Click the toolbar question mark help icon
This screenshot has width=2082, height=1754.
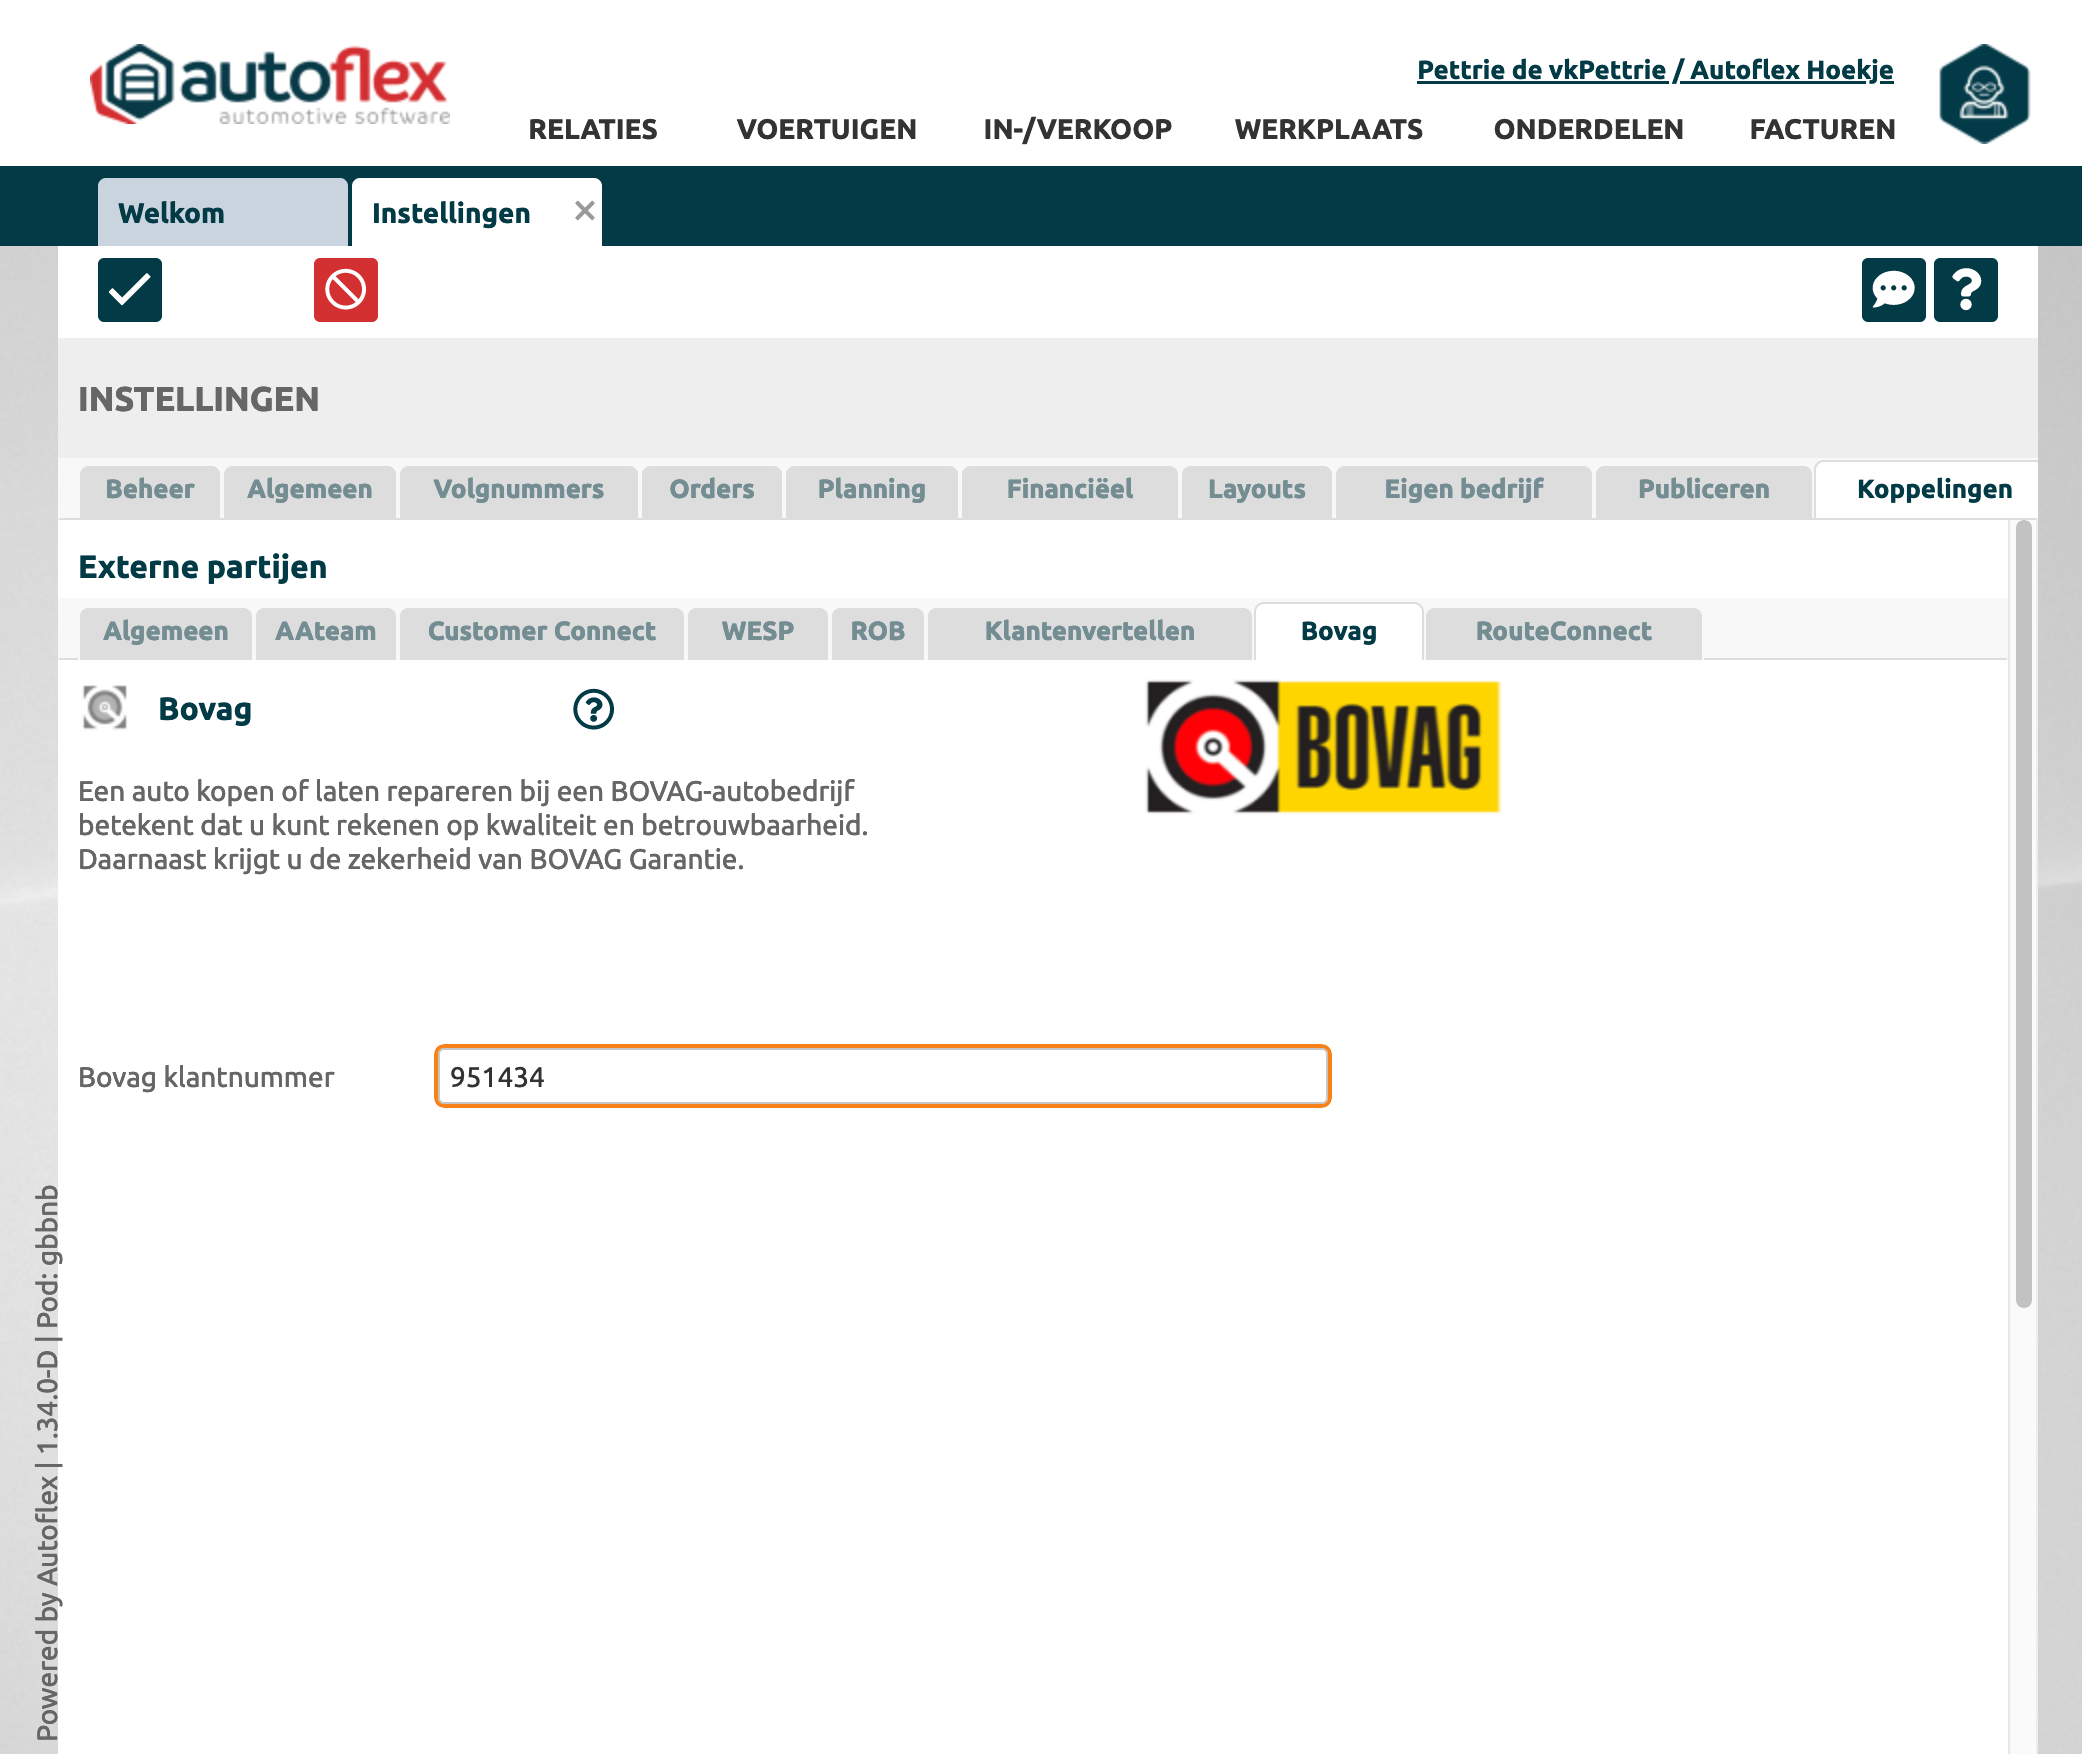1965,290
